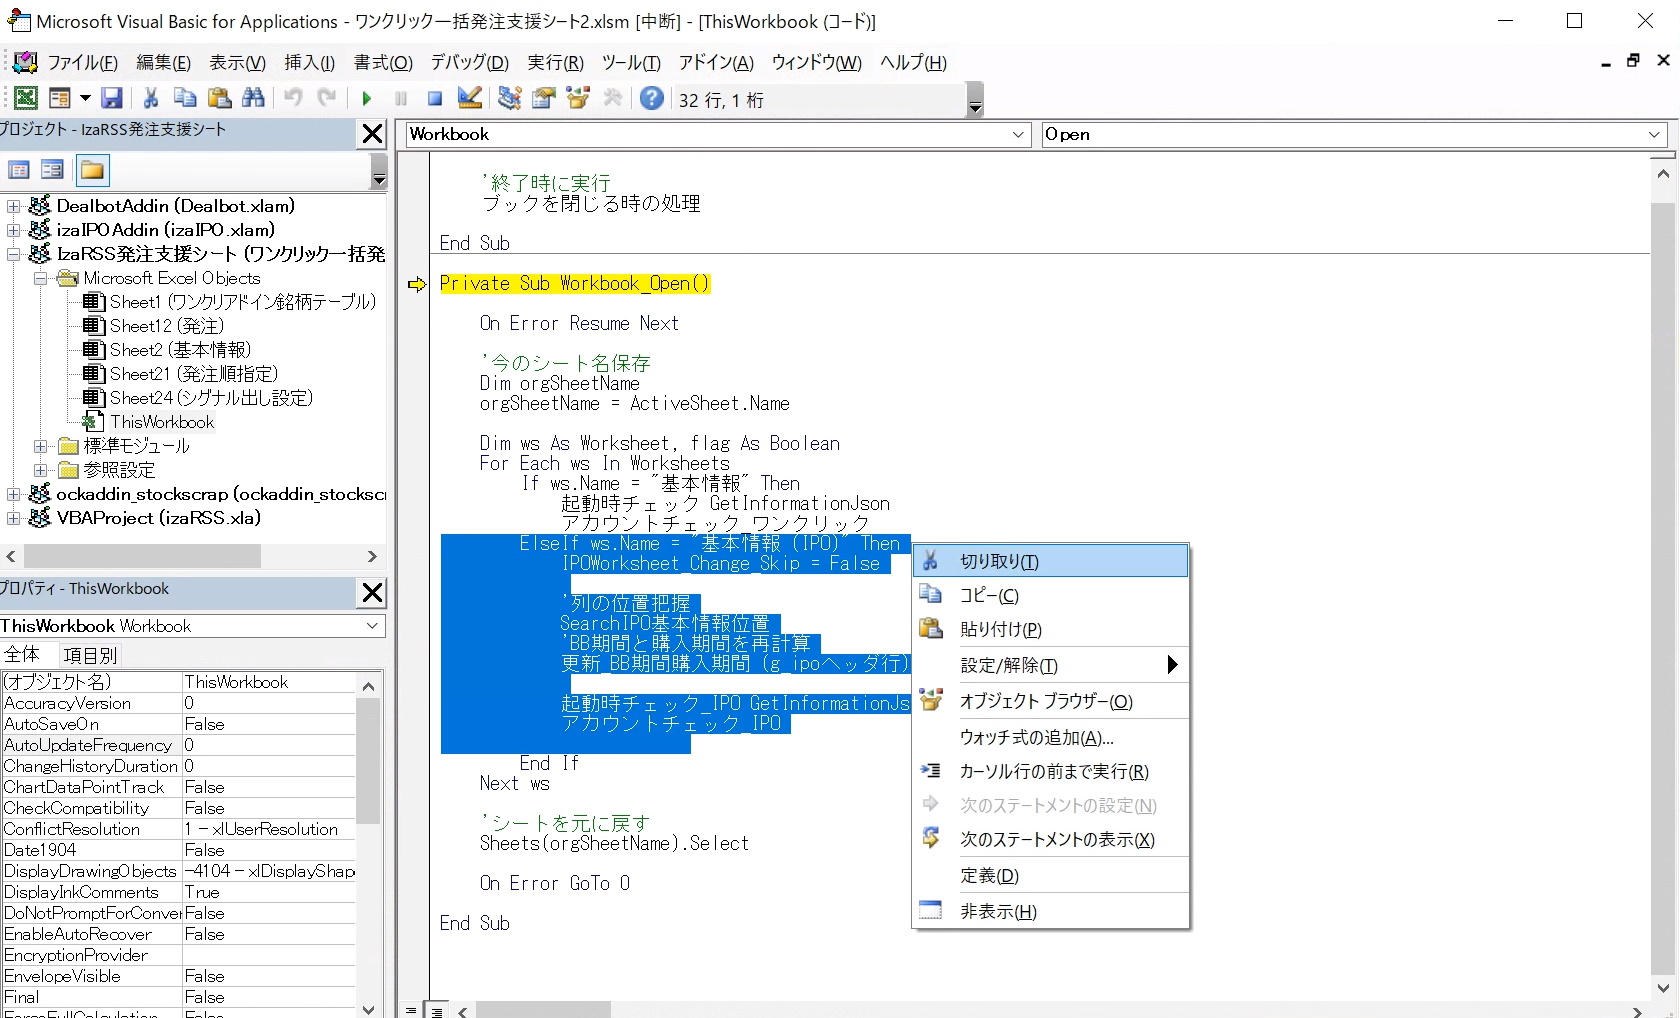Expand the ockaddin_stockscrap project node

coord(13,494)
